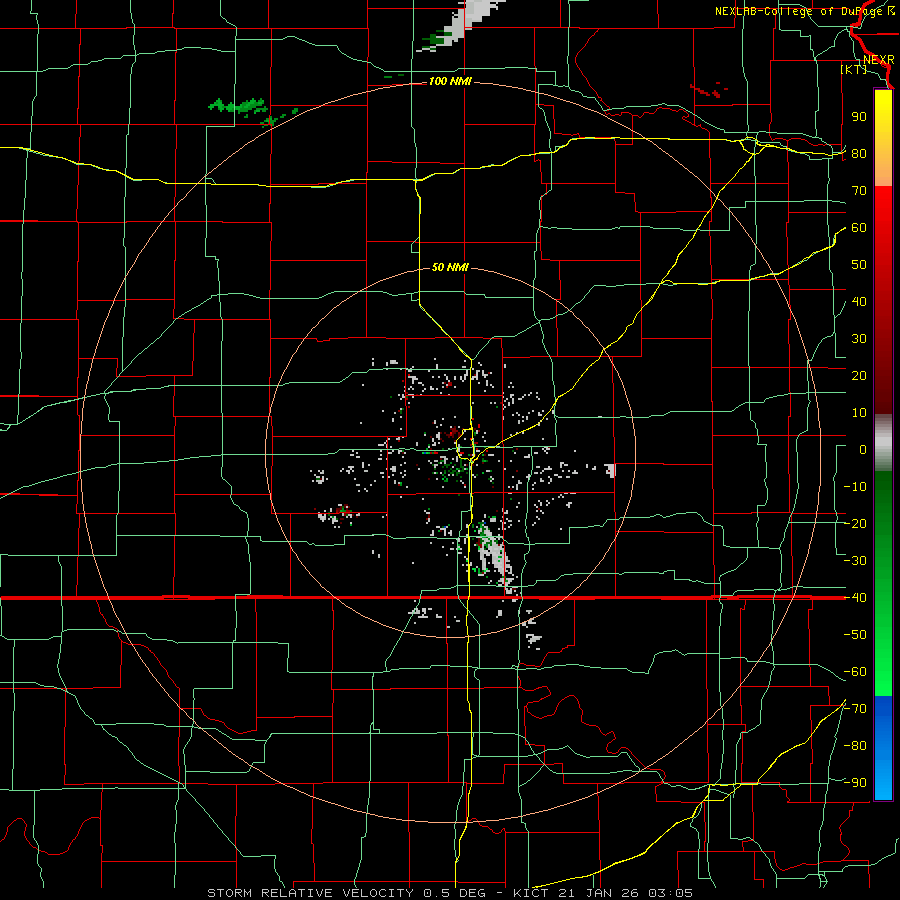Click the -70 scale value
The image size is (900, 900).
click(x=855, y=709)
